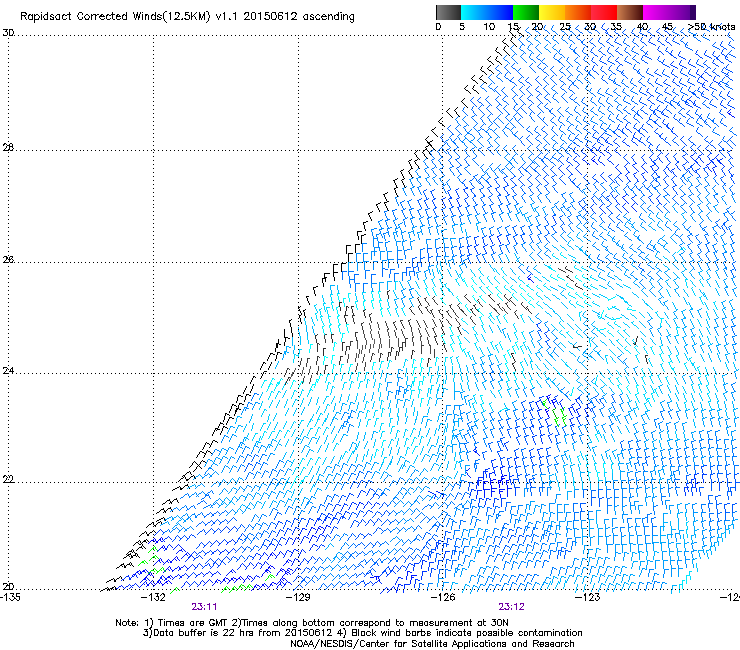Click the purple 23:12 time label
740x650 pixels.
(x=512, y=607)
